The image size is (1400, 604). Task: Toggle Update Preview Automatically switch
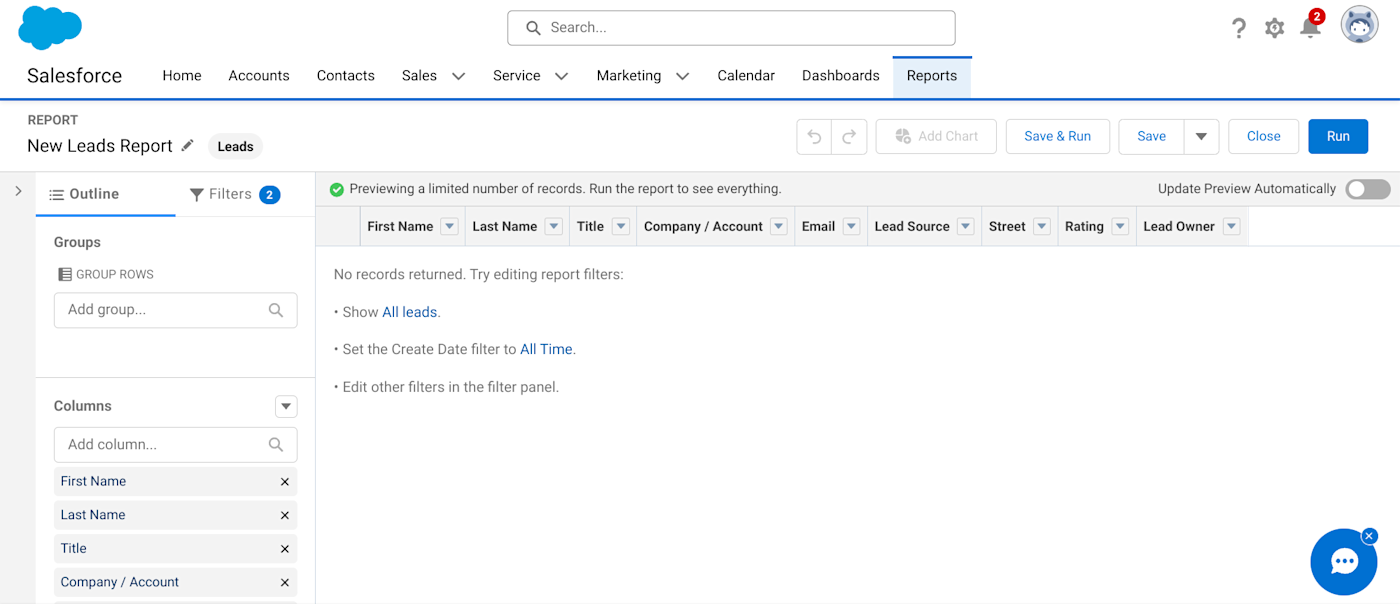[1367, 189]
